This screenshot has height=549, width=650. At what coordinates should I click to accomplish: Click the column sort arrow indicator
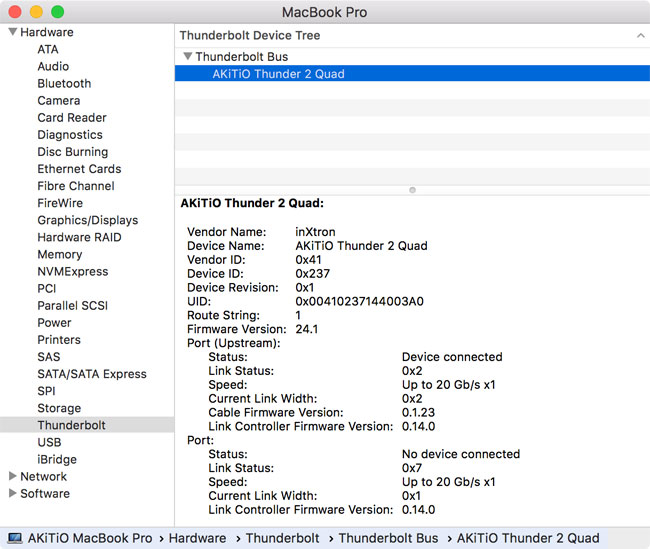[x=639, y=35]
